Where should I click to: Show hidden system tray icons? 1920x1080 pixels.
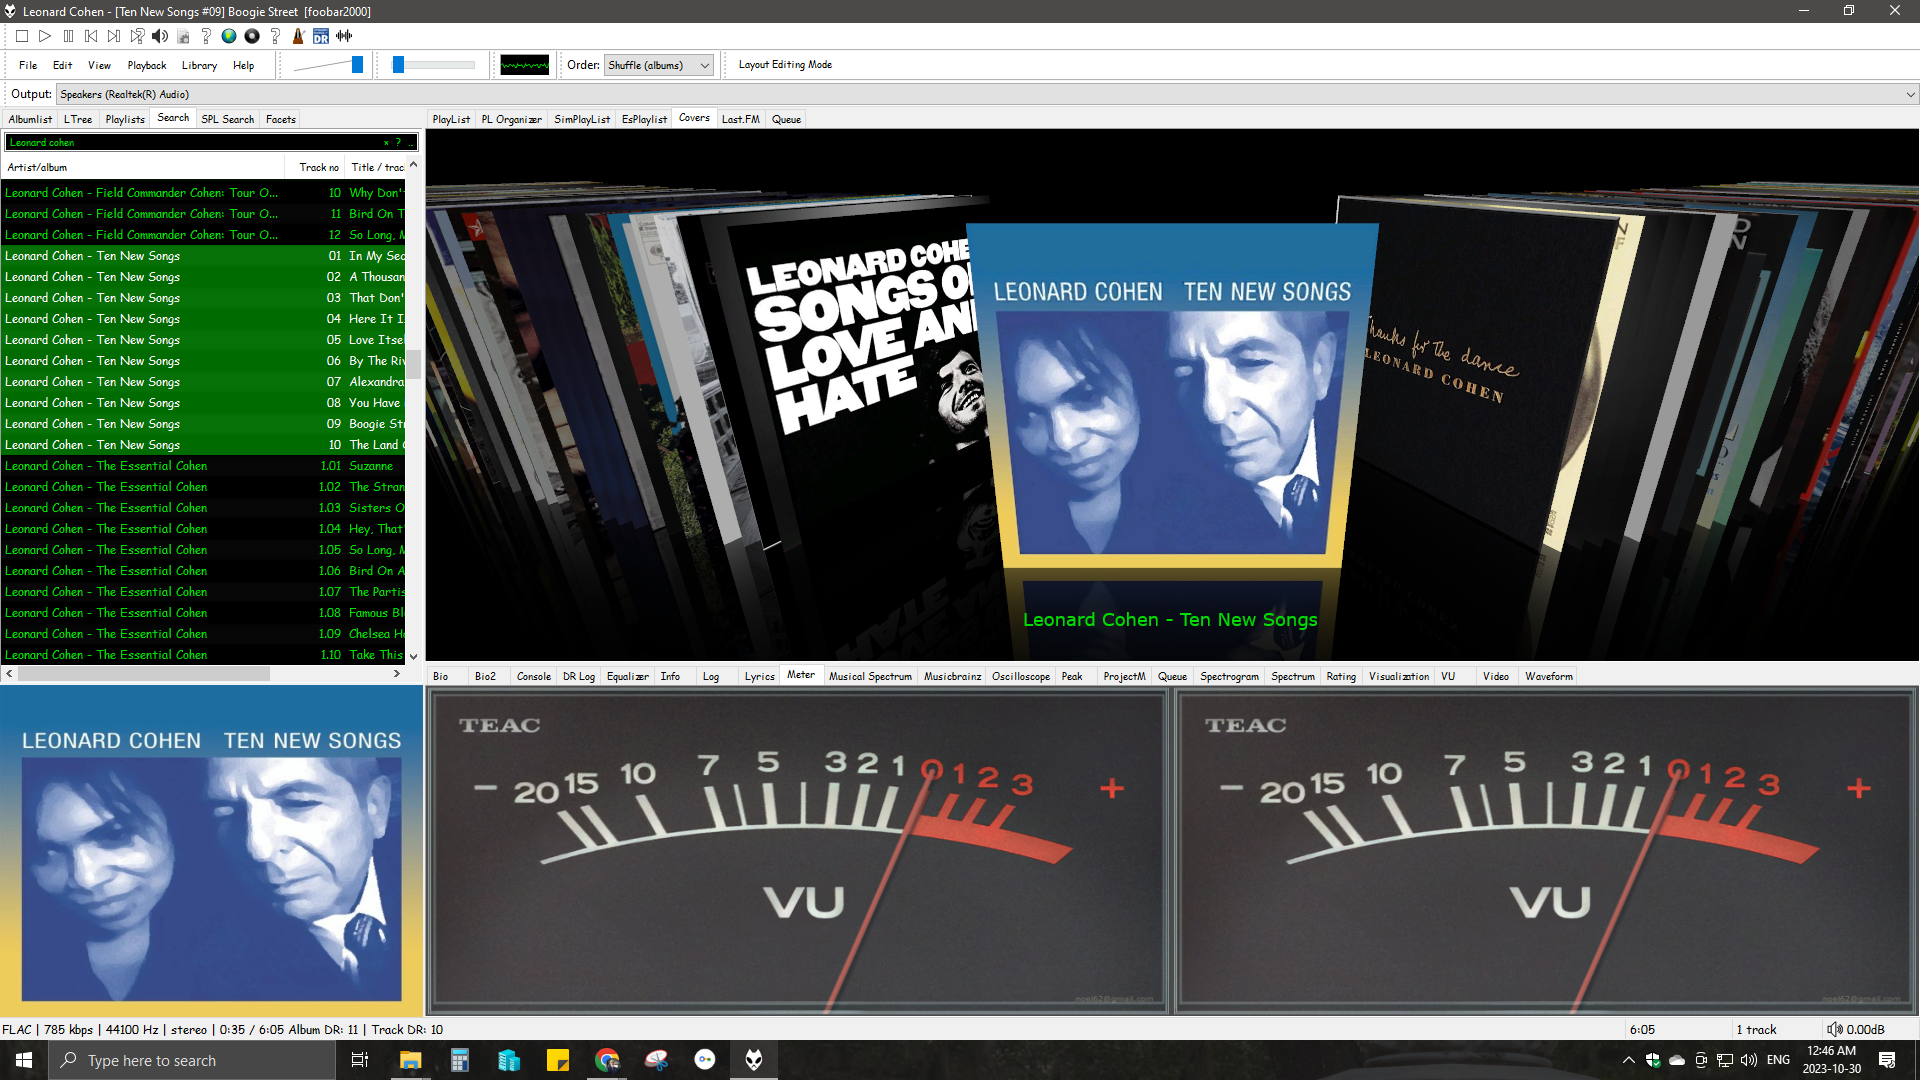[x=1628, y=1060]
